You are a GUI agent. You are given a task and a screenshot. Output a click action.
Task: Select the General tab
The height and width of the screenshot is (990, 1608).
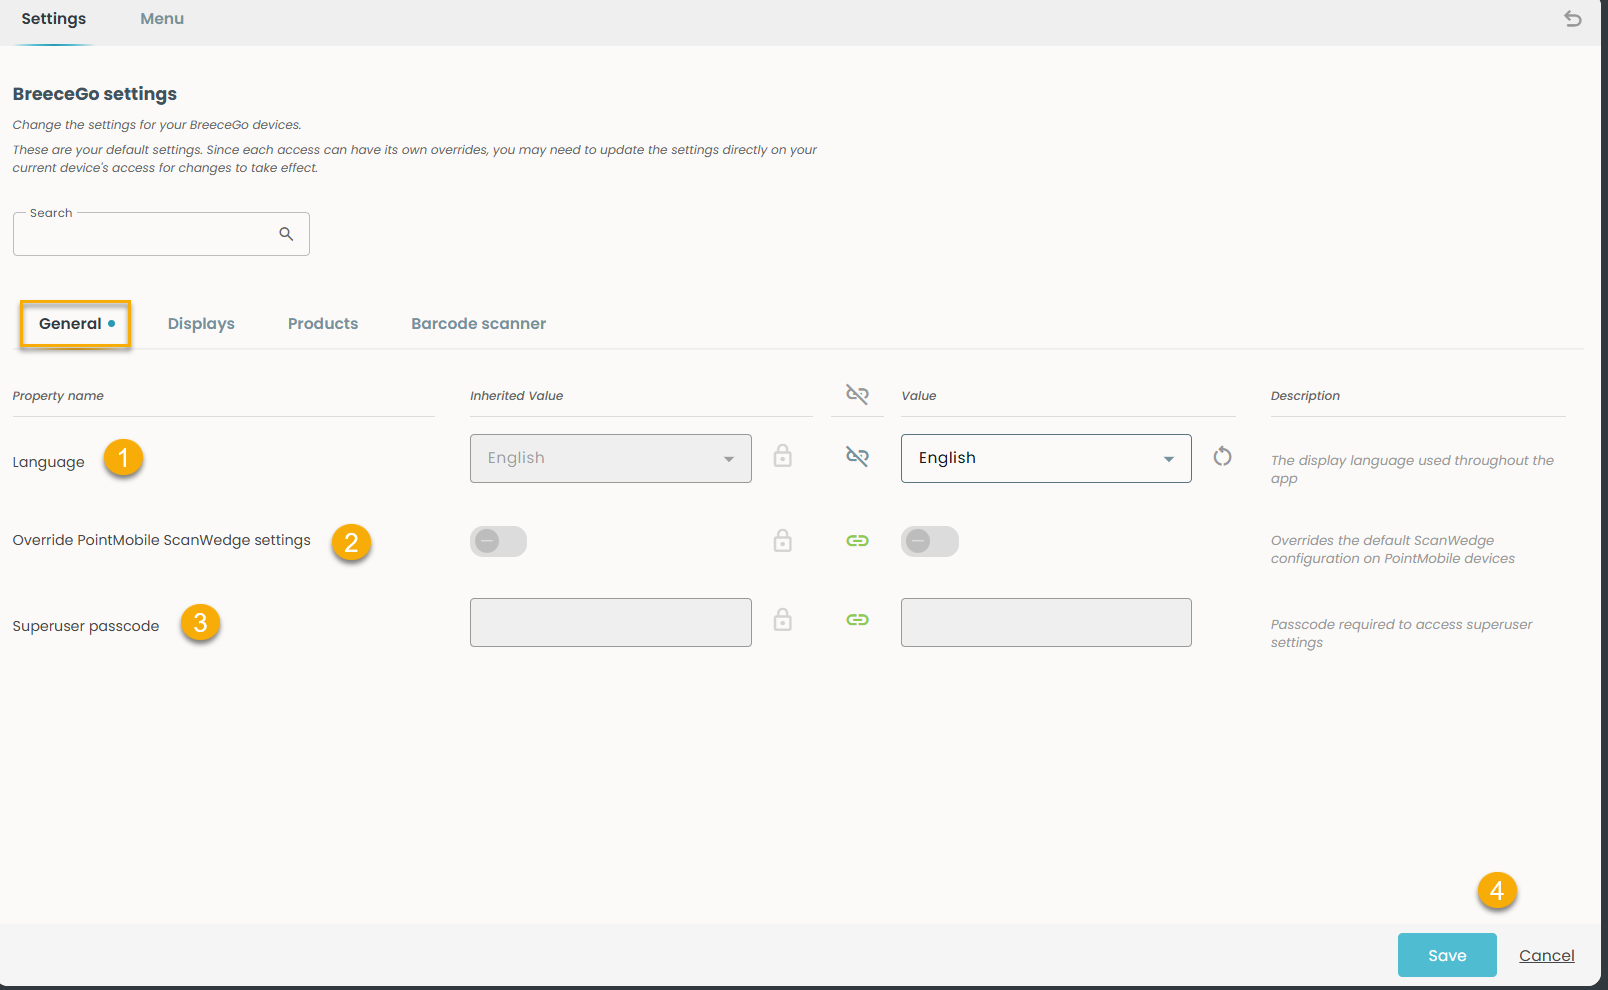pos(76,324)
